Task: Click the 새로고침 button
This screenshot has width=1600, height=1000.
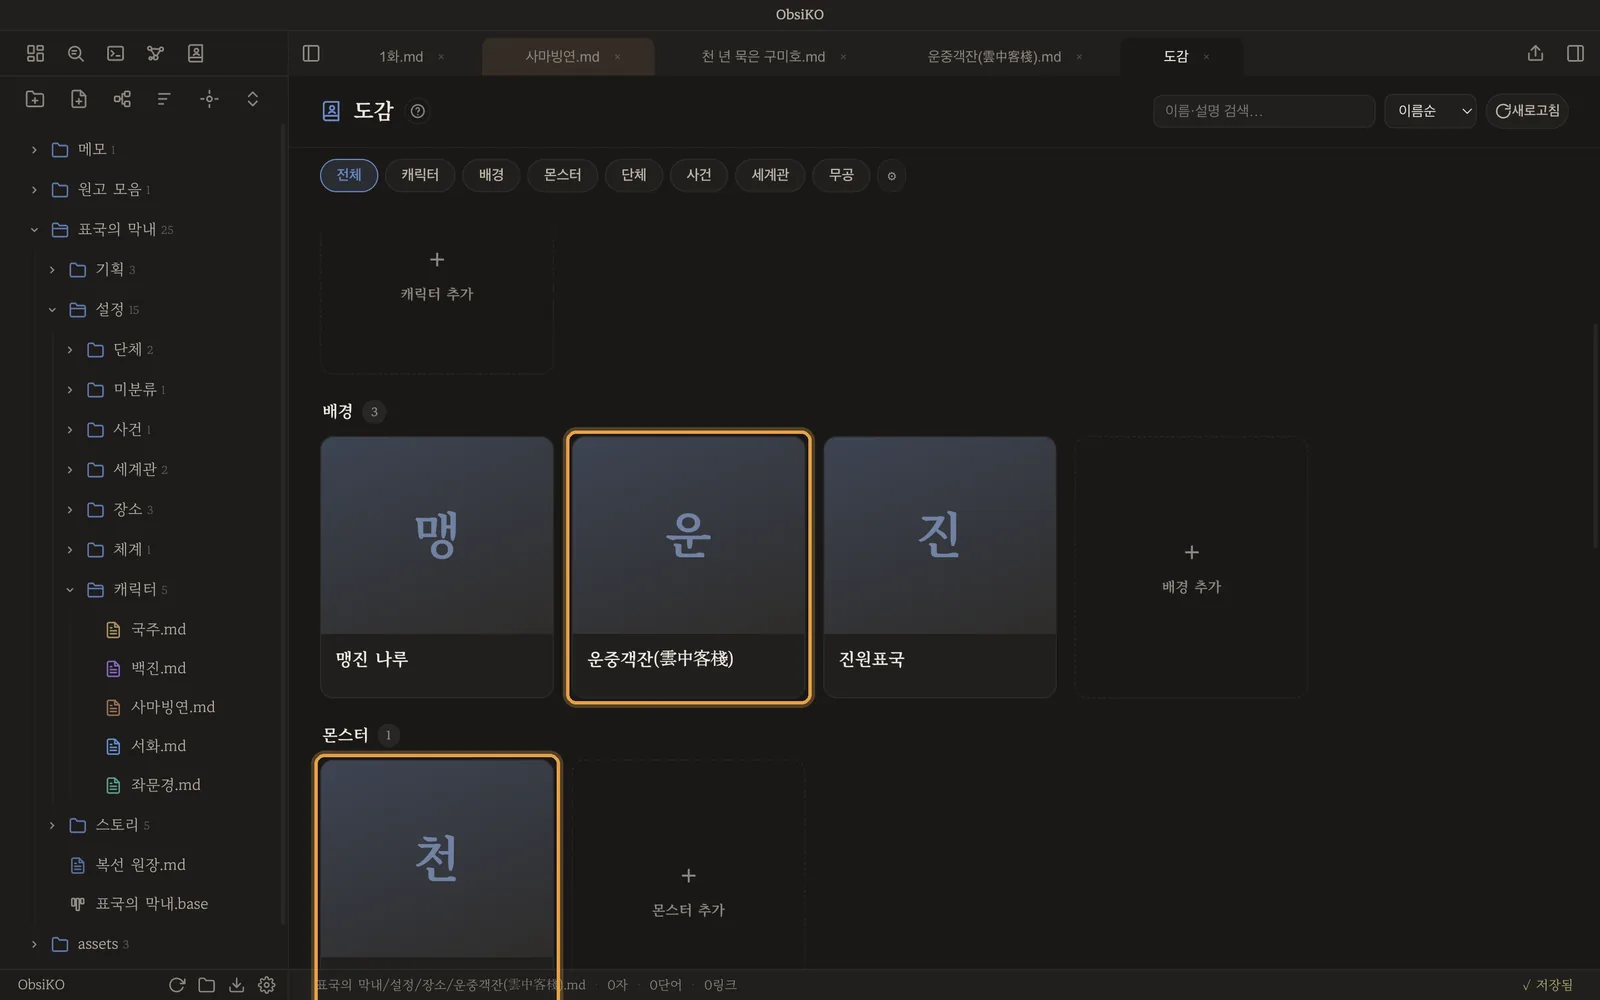Action: tap(1527, 111)
